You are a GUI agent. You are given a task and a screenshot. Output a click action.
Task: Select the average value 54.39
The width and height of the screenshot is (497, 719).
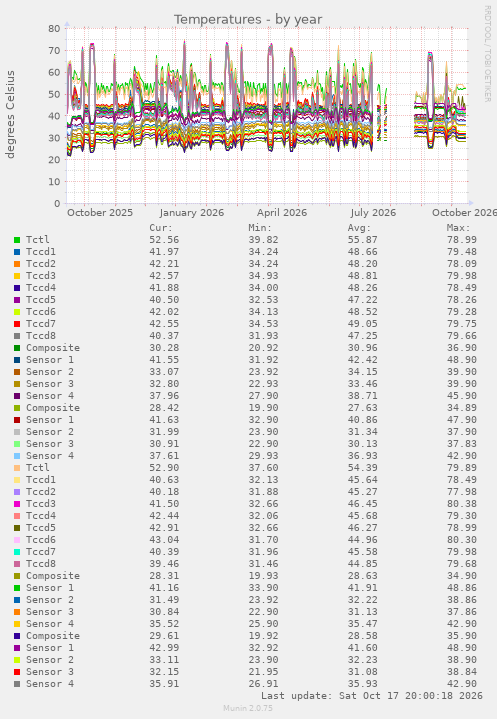pos(363,468)
